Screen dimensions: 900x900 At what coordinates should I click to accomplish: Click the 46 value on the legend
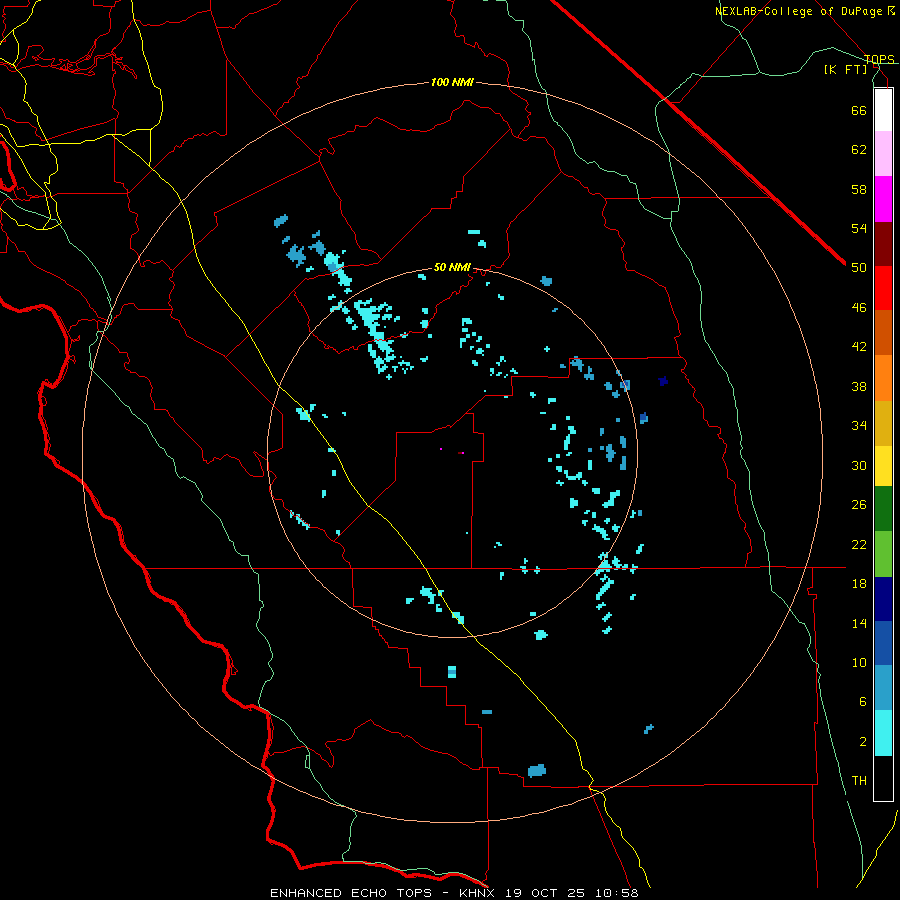[859, 308]
